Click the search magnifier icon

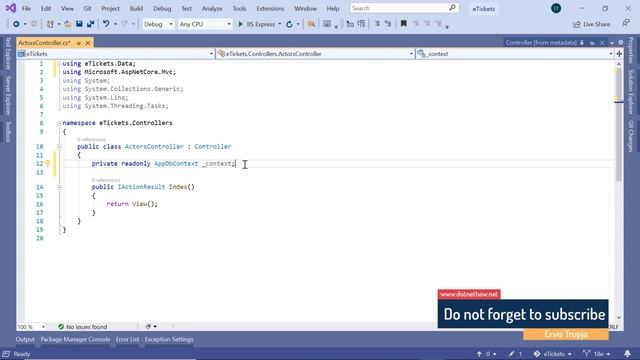coord(452,8)
